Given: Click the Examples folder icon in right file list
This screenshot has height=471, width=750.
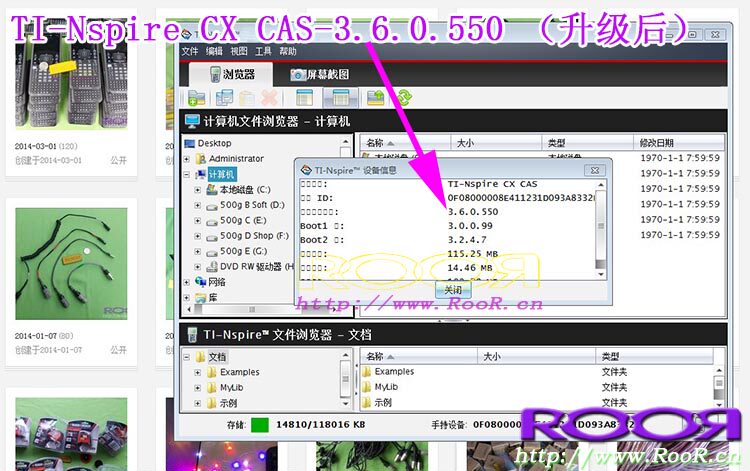Looking at the screenshot, I should pos(367,372).
